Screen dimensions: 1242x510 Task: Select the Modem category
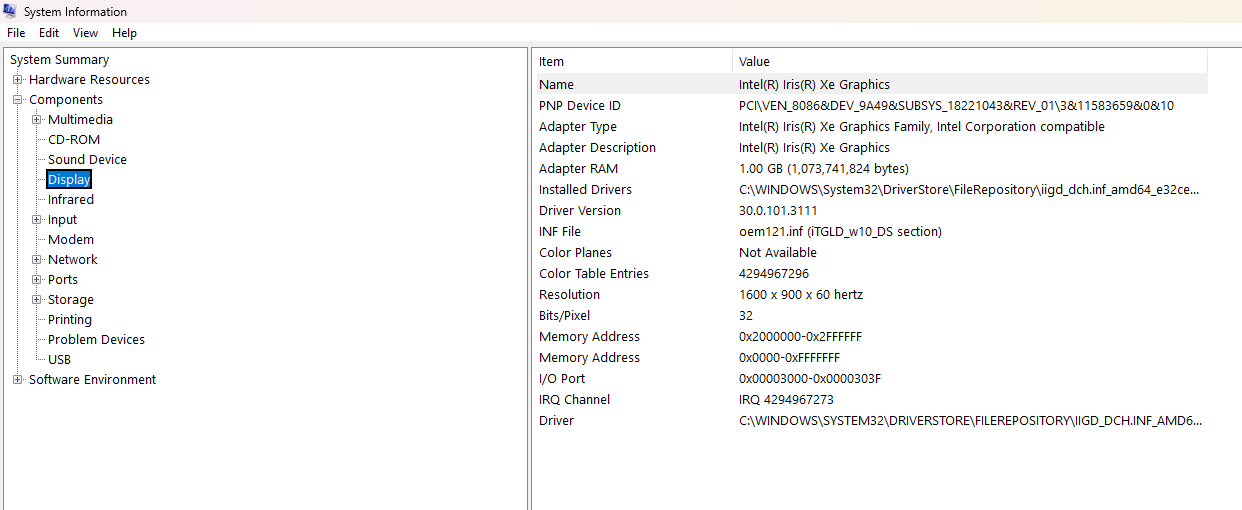[x=71, y=240]
